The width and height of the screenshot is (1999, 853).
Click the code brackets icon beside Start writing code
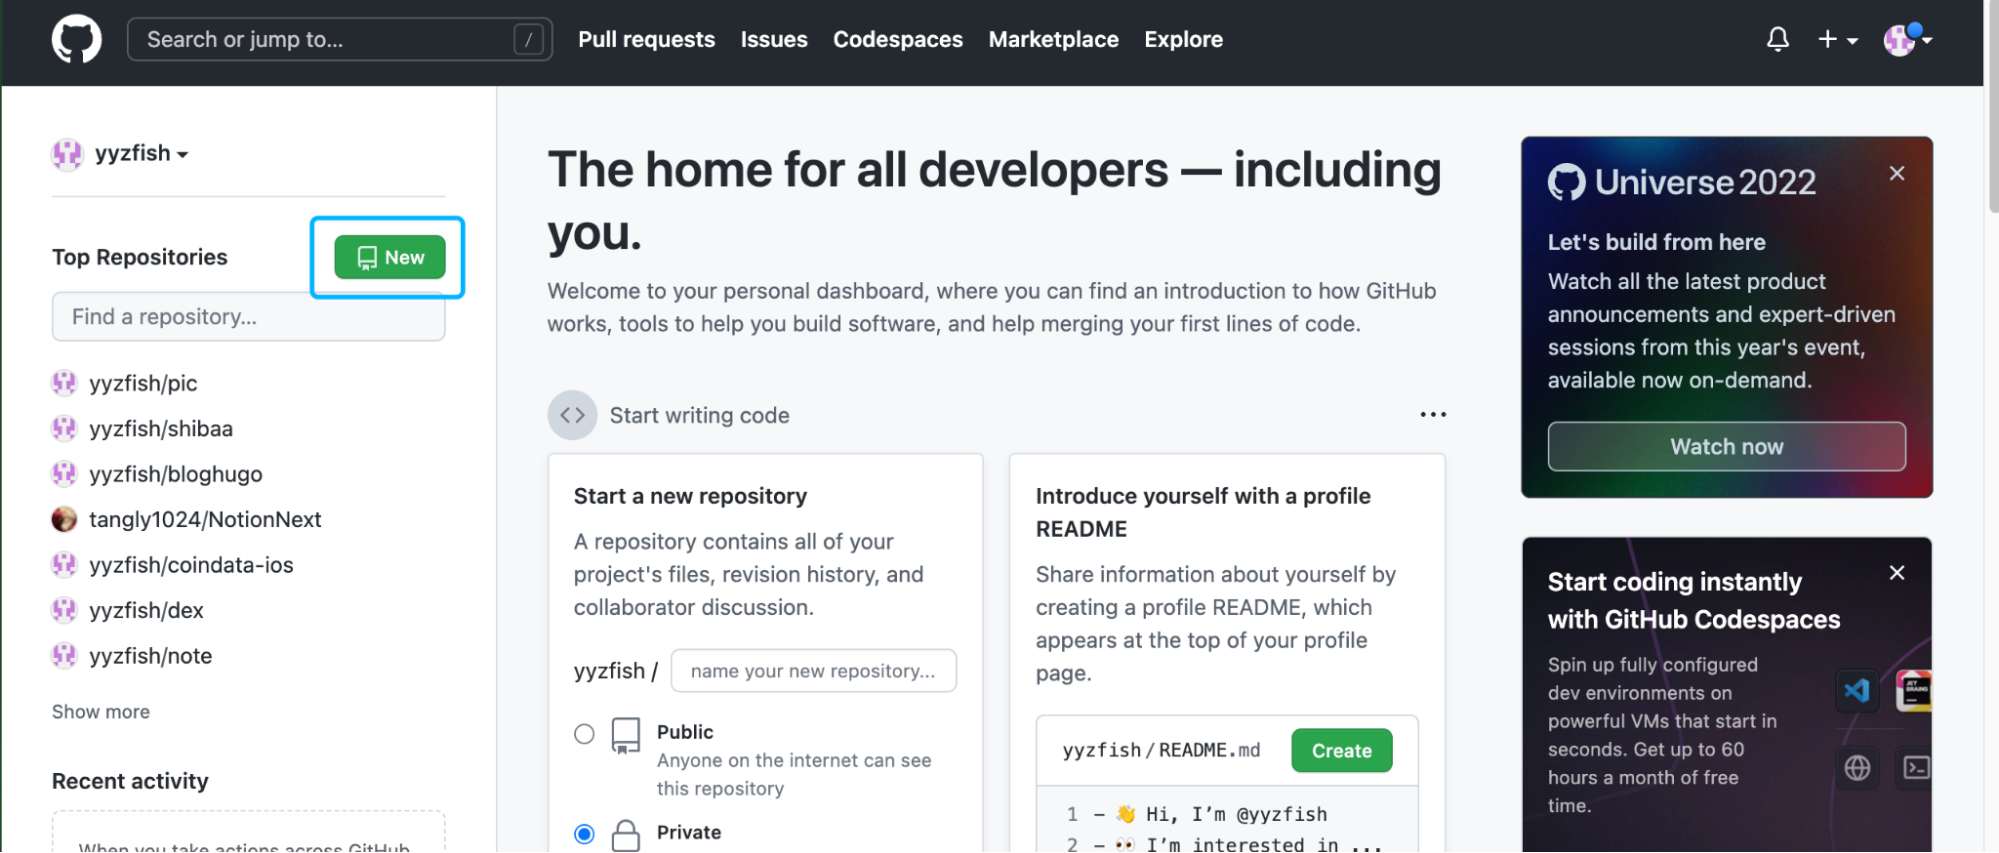572,415
